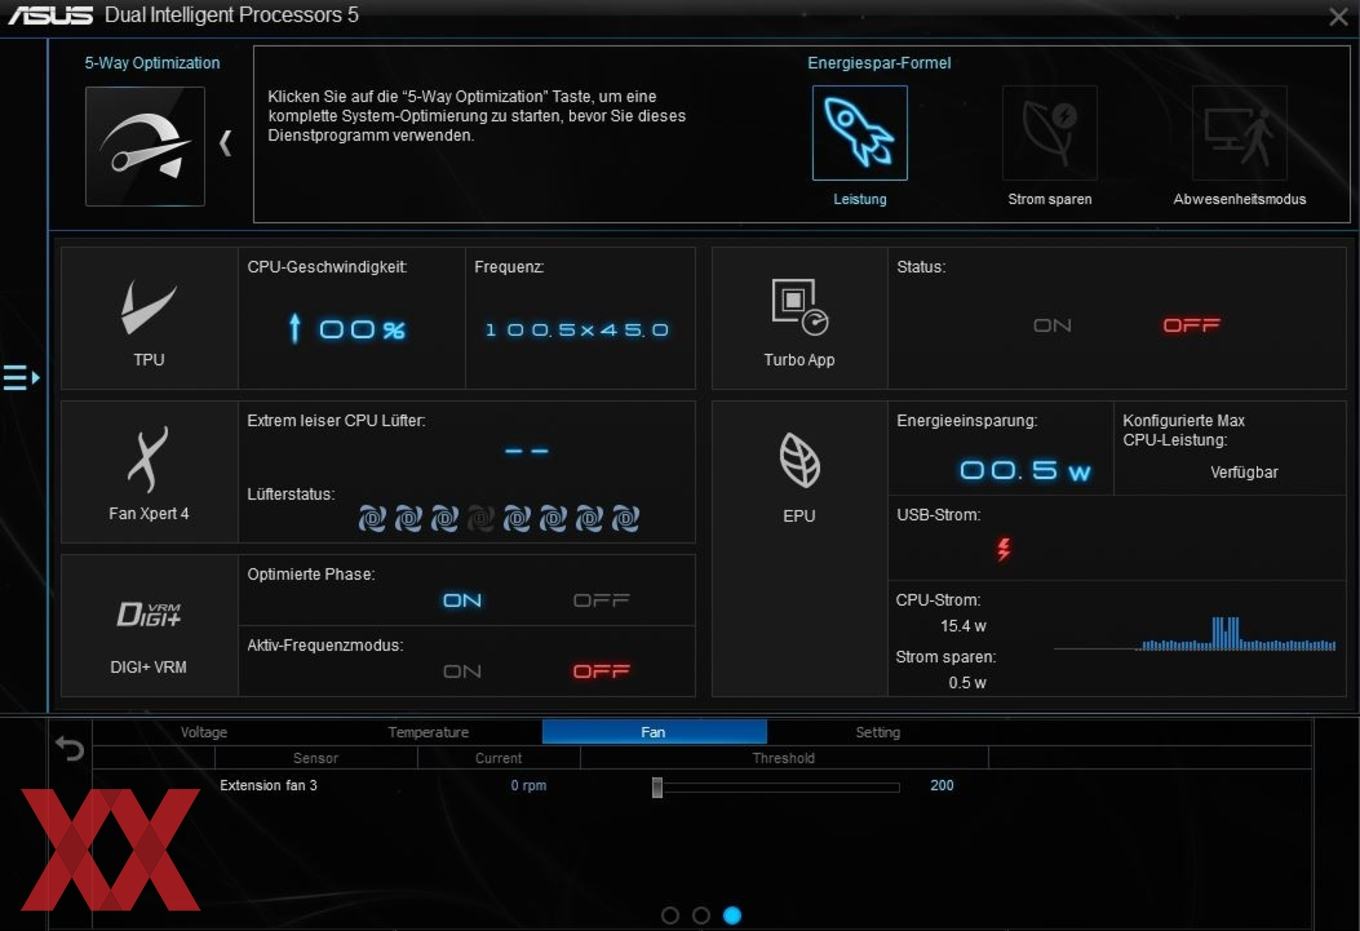
Task: Switch to the Voltage tab
Action: [x=204, y=732]
